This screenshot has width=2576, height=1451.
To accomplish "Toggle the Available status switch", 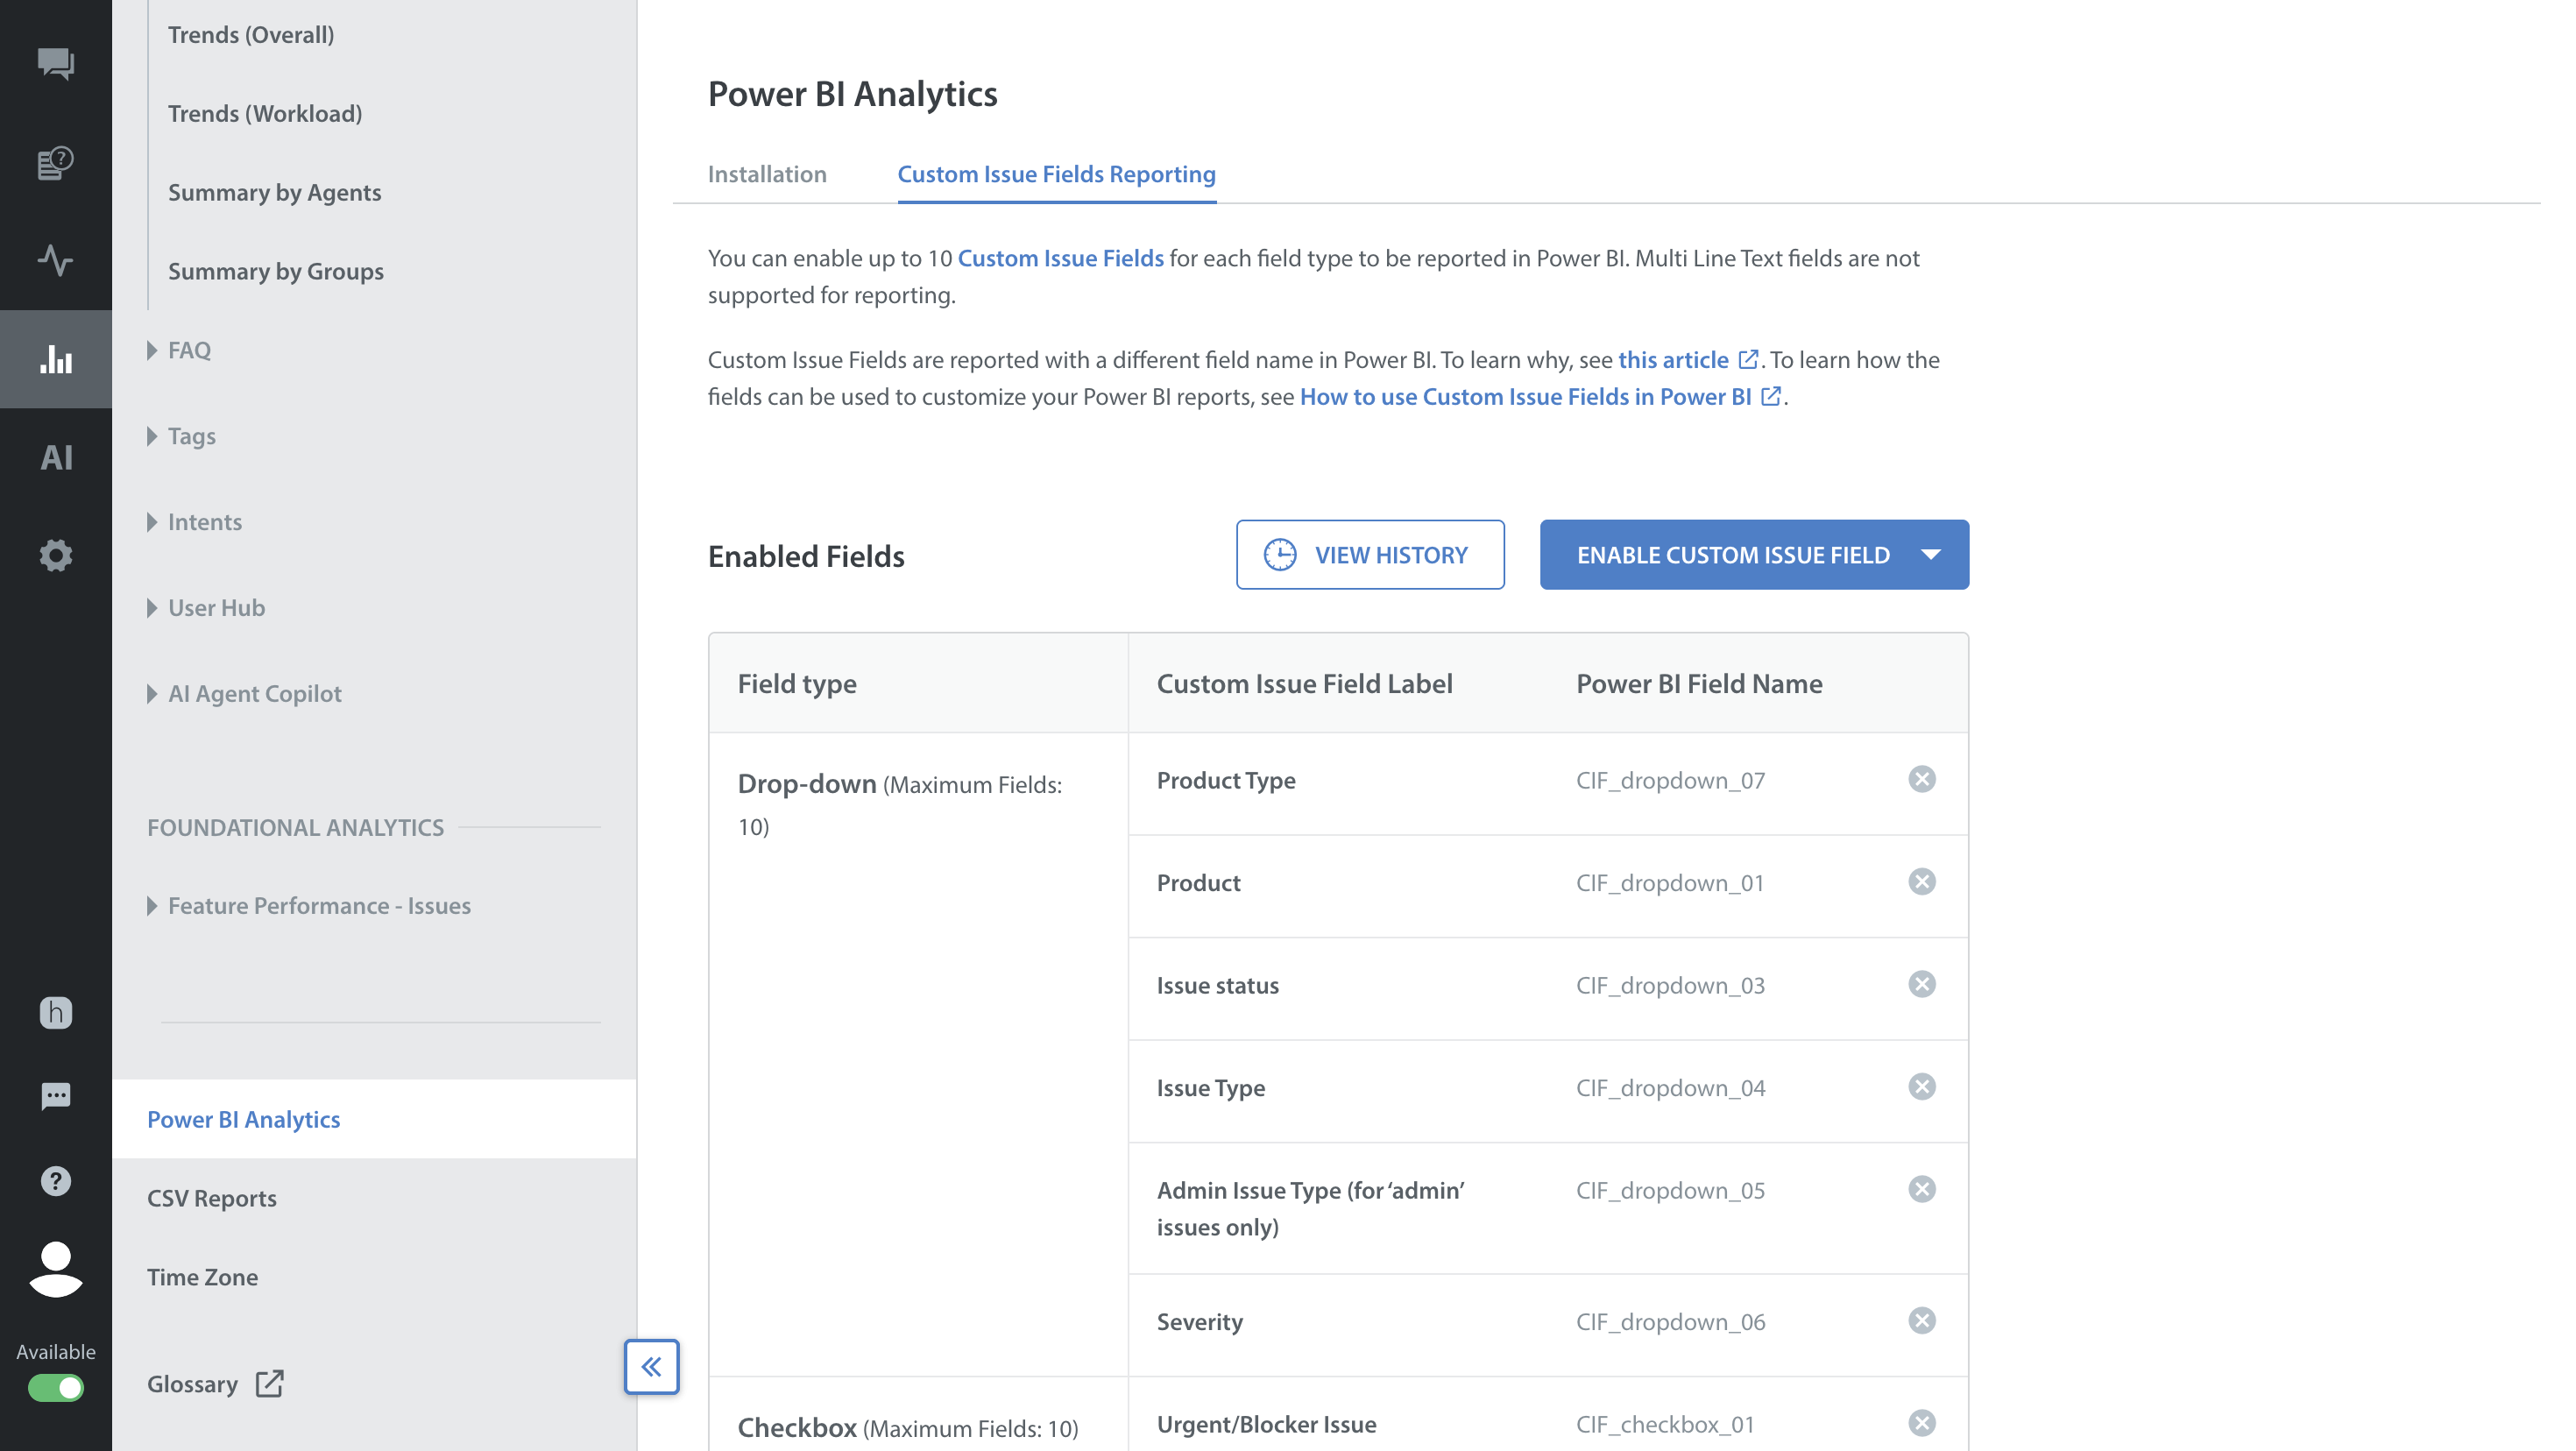I will coord(56,1388).
